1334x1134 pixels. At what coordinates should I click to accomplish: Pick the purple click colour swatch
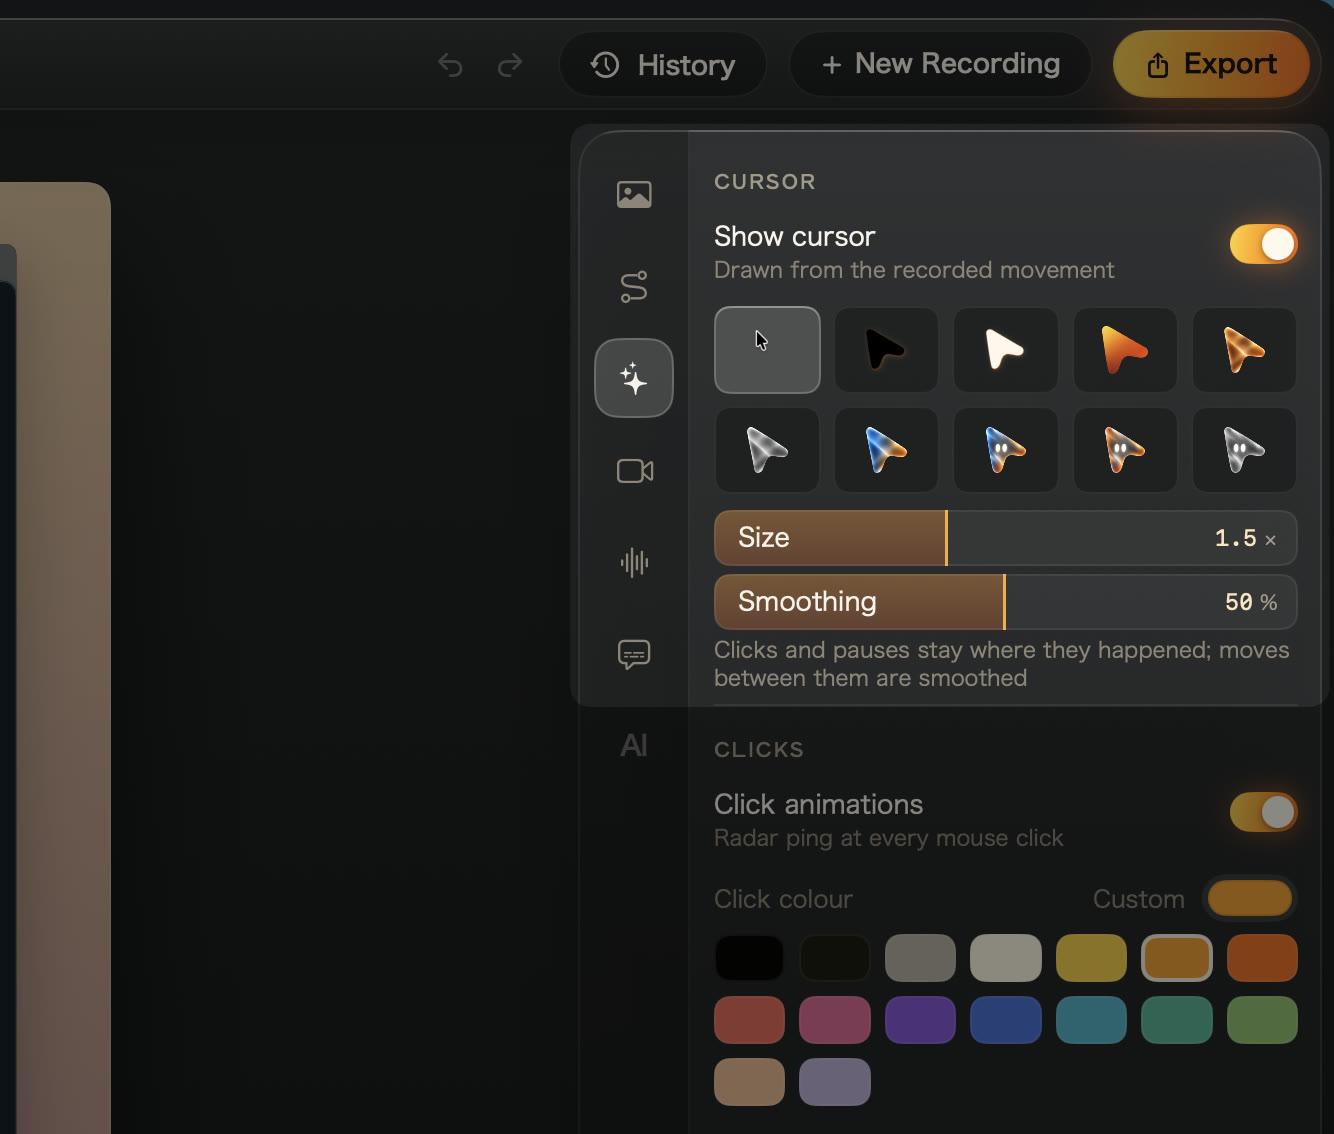pyautogui.click(x=920, y=1020)
